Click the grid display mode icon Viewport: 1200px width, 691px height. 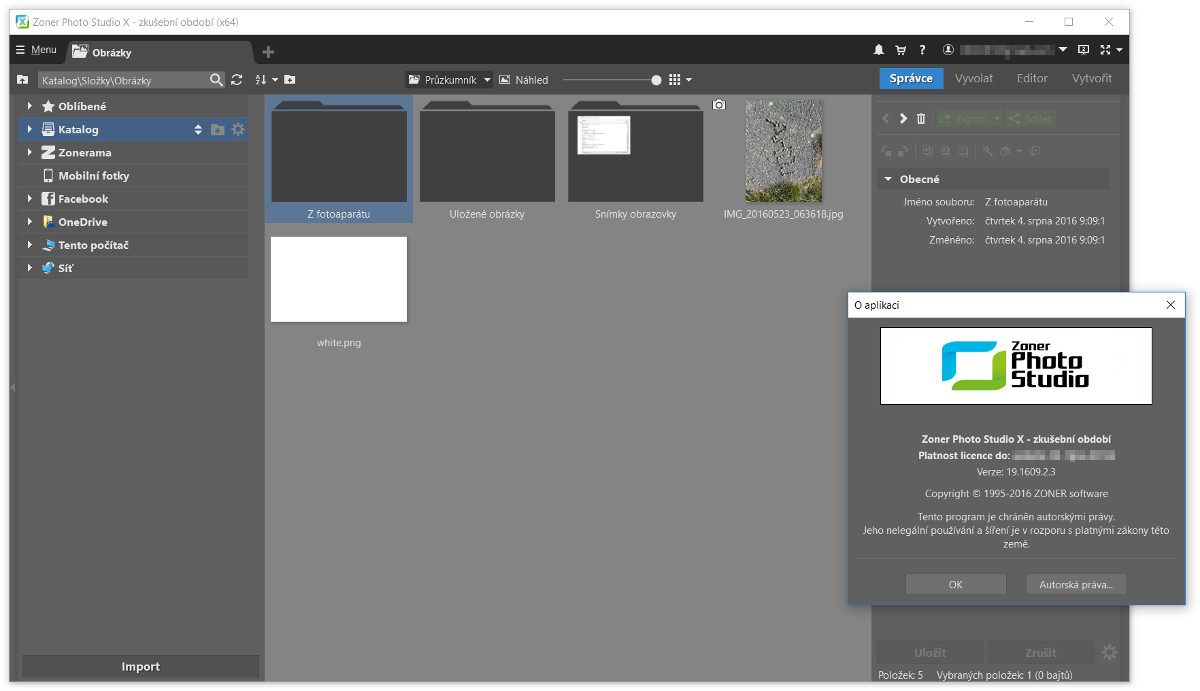point(674,80)
